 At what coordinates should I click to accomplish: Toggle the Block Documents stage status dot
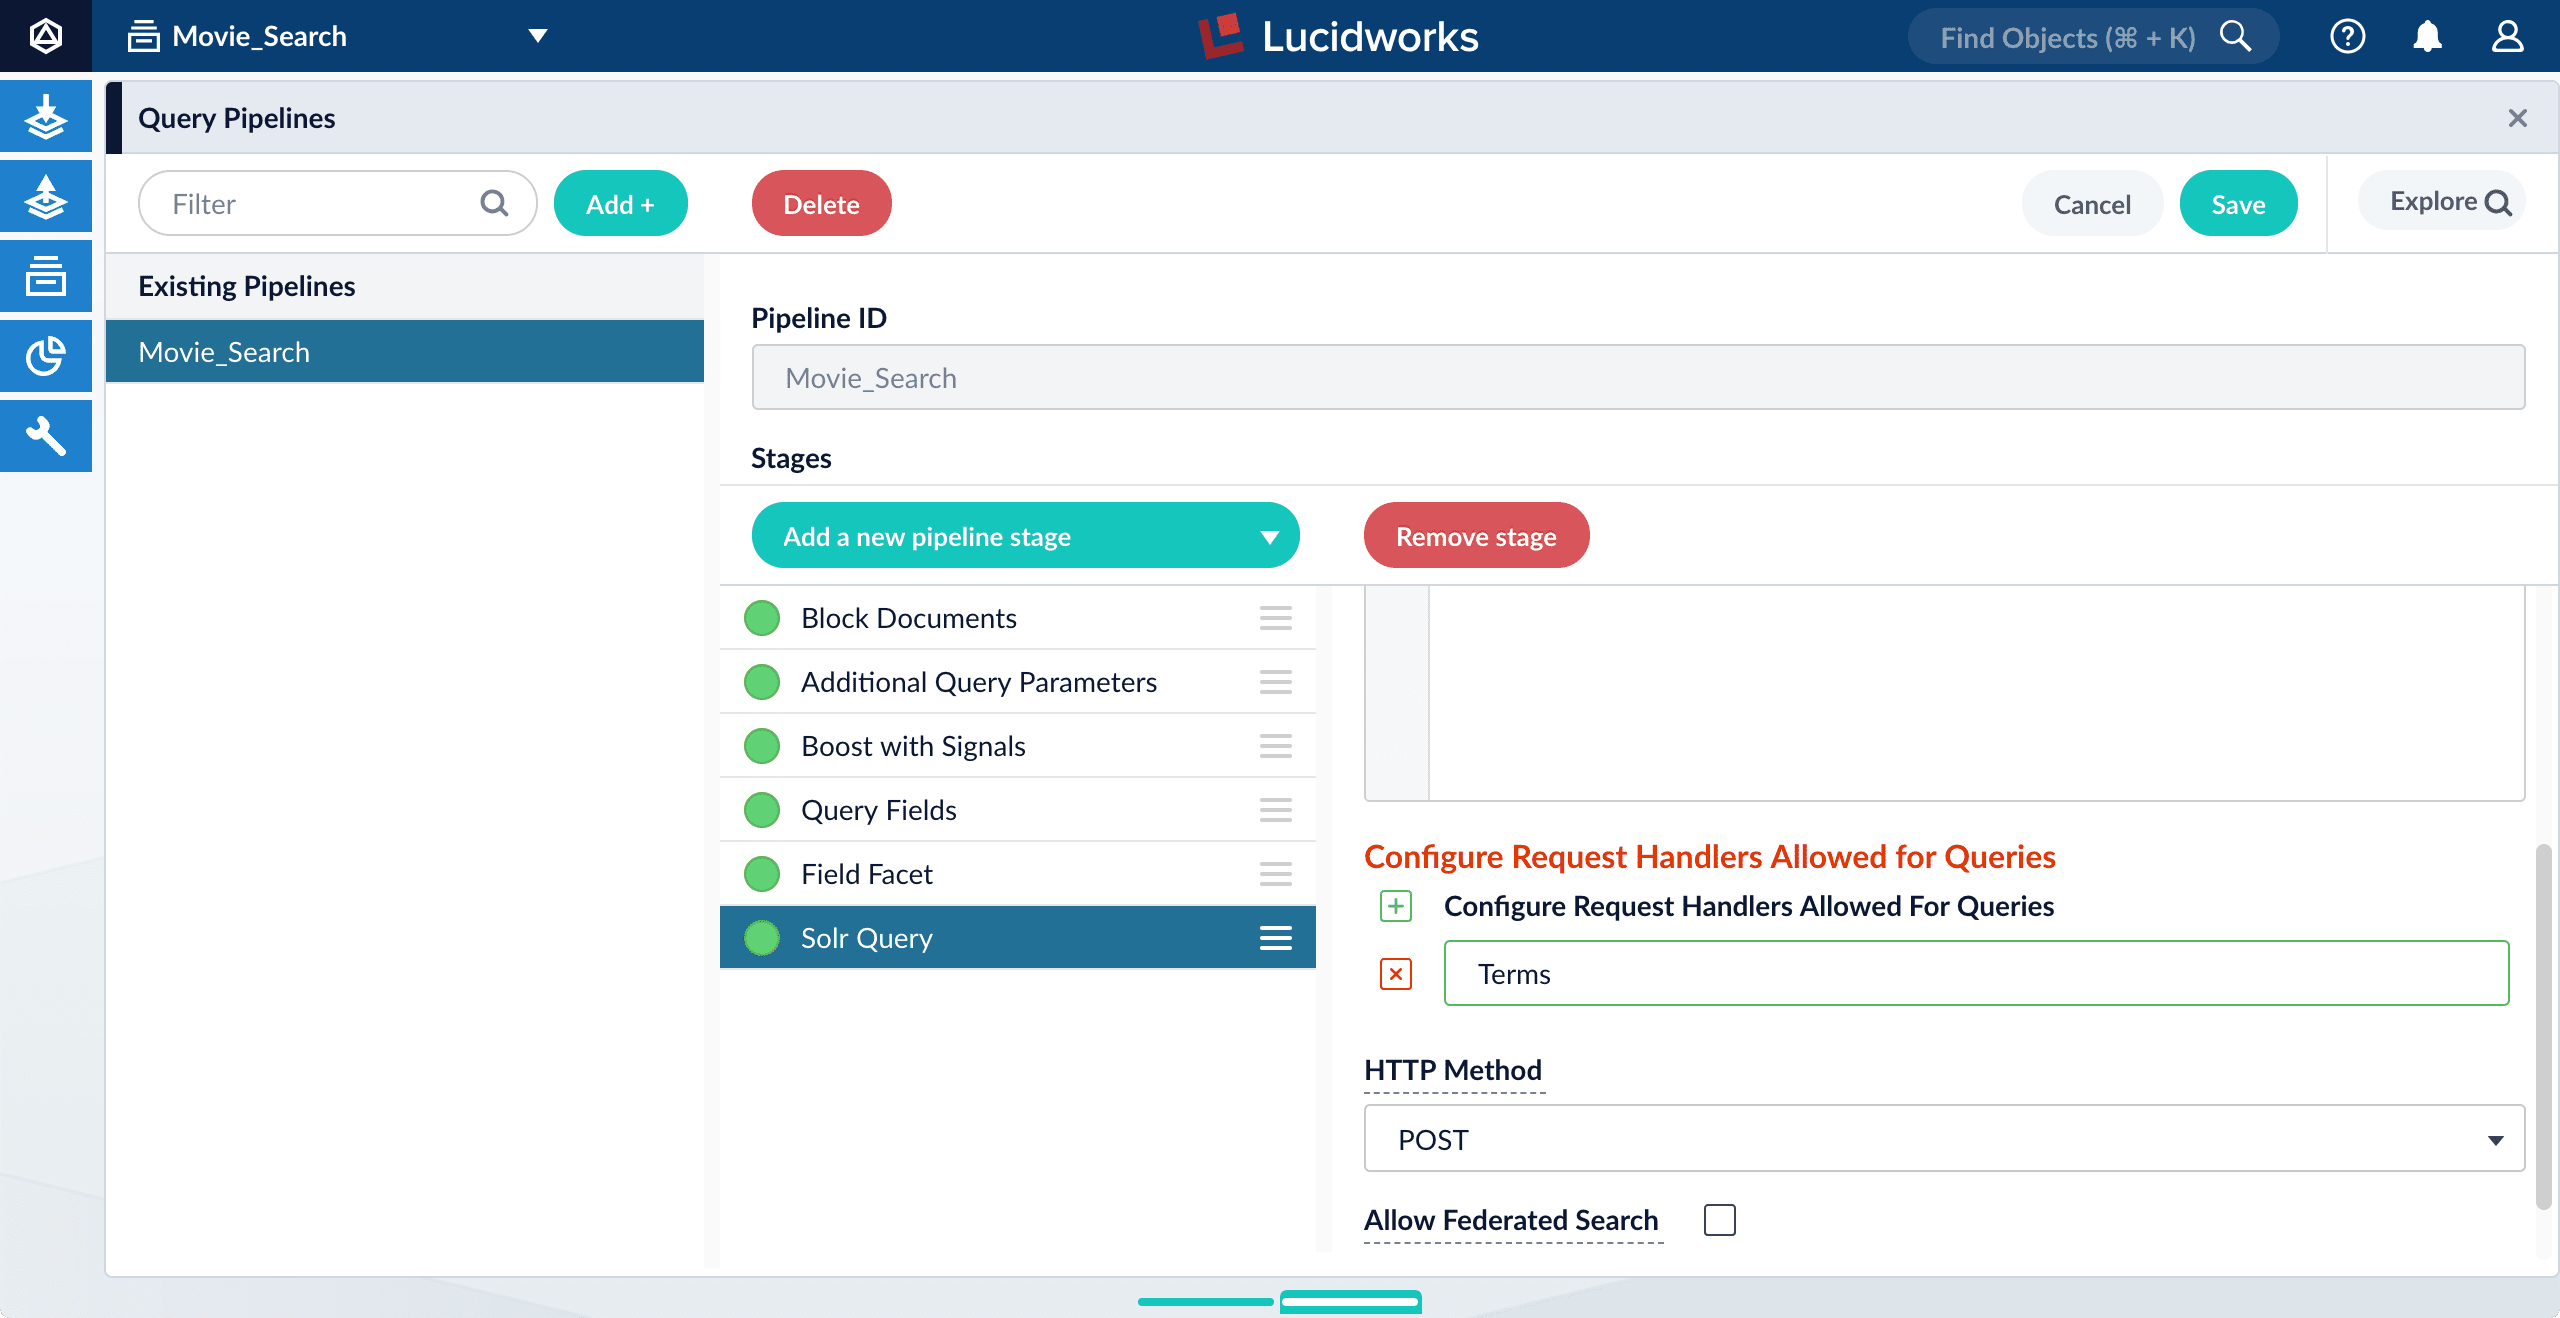[x=762, y=618]
